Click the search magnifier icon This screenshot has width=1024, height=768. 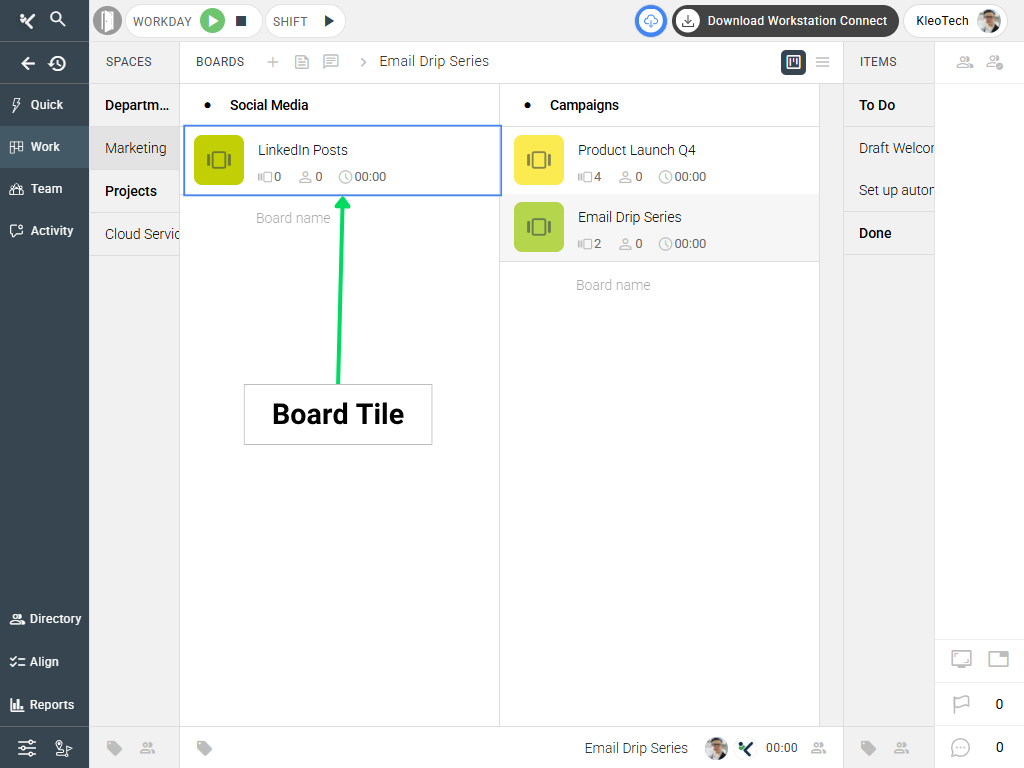[58, 19]
